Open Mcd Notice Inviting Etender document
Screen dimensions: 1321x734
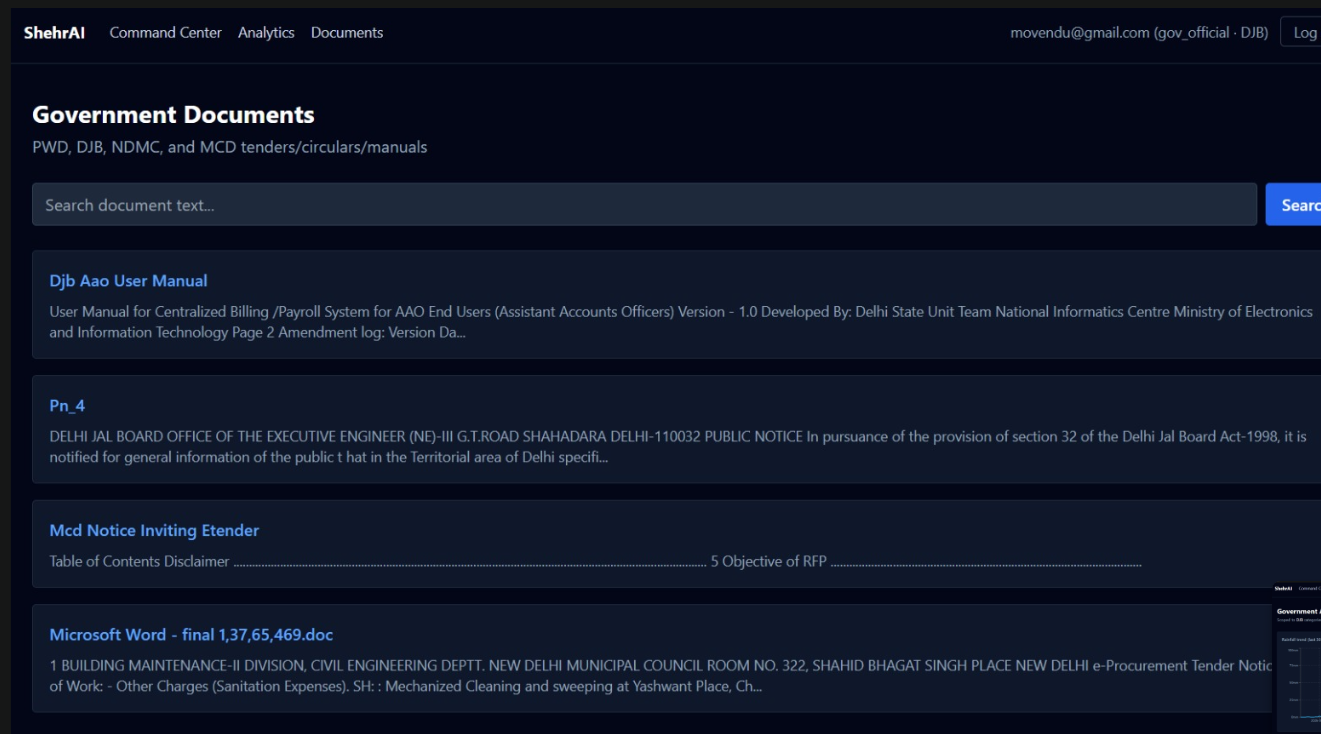[x=154, y=530]
